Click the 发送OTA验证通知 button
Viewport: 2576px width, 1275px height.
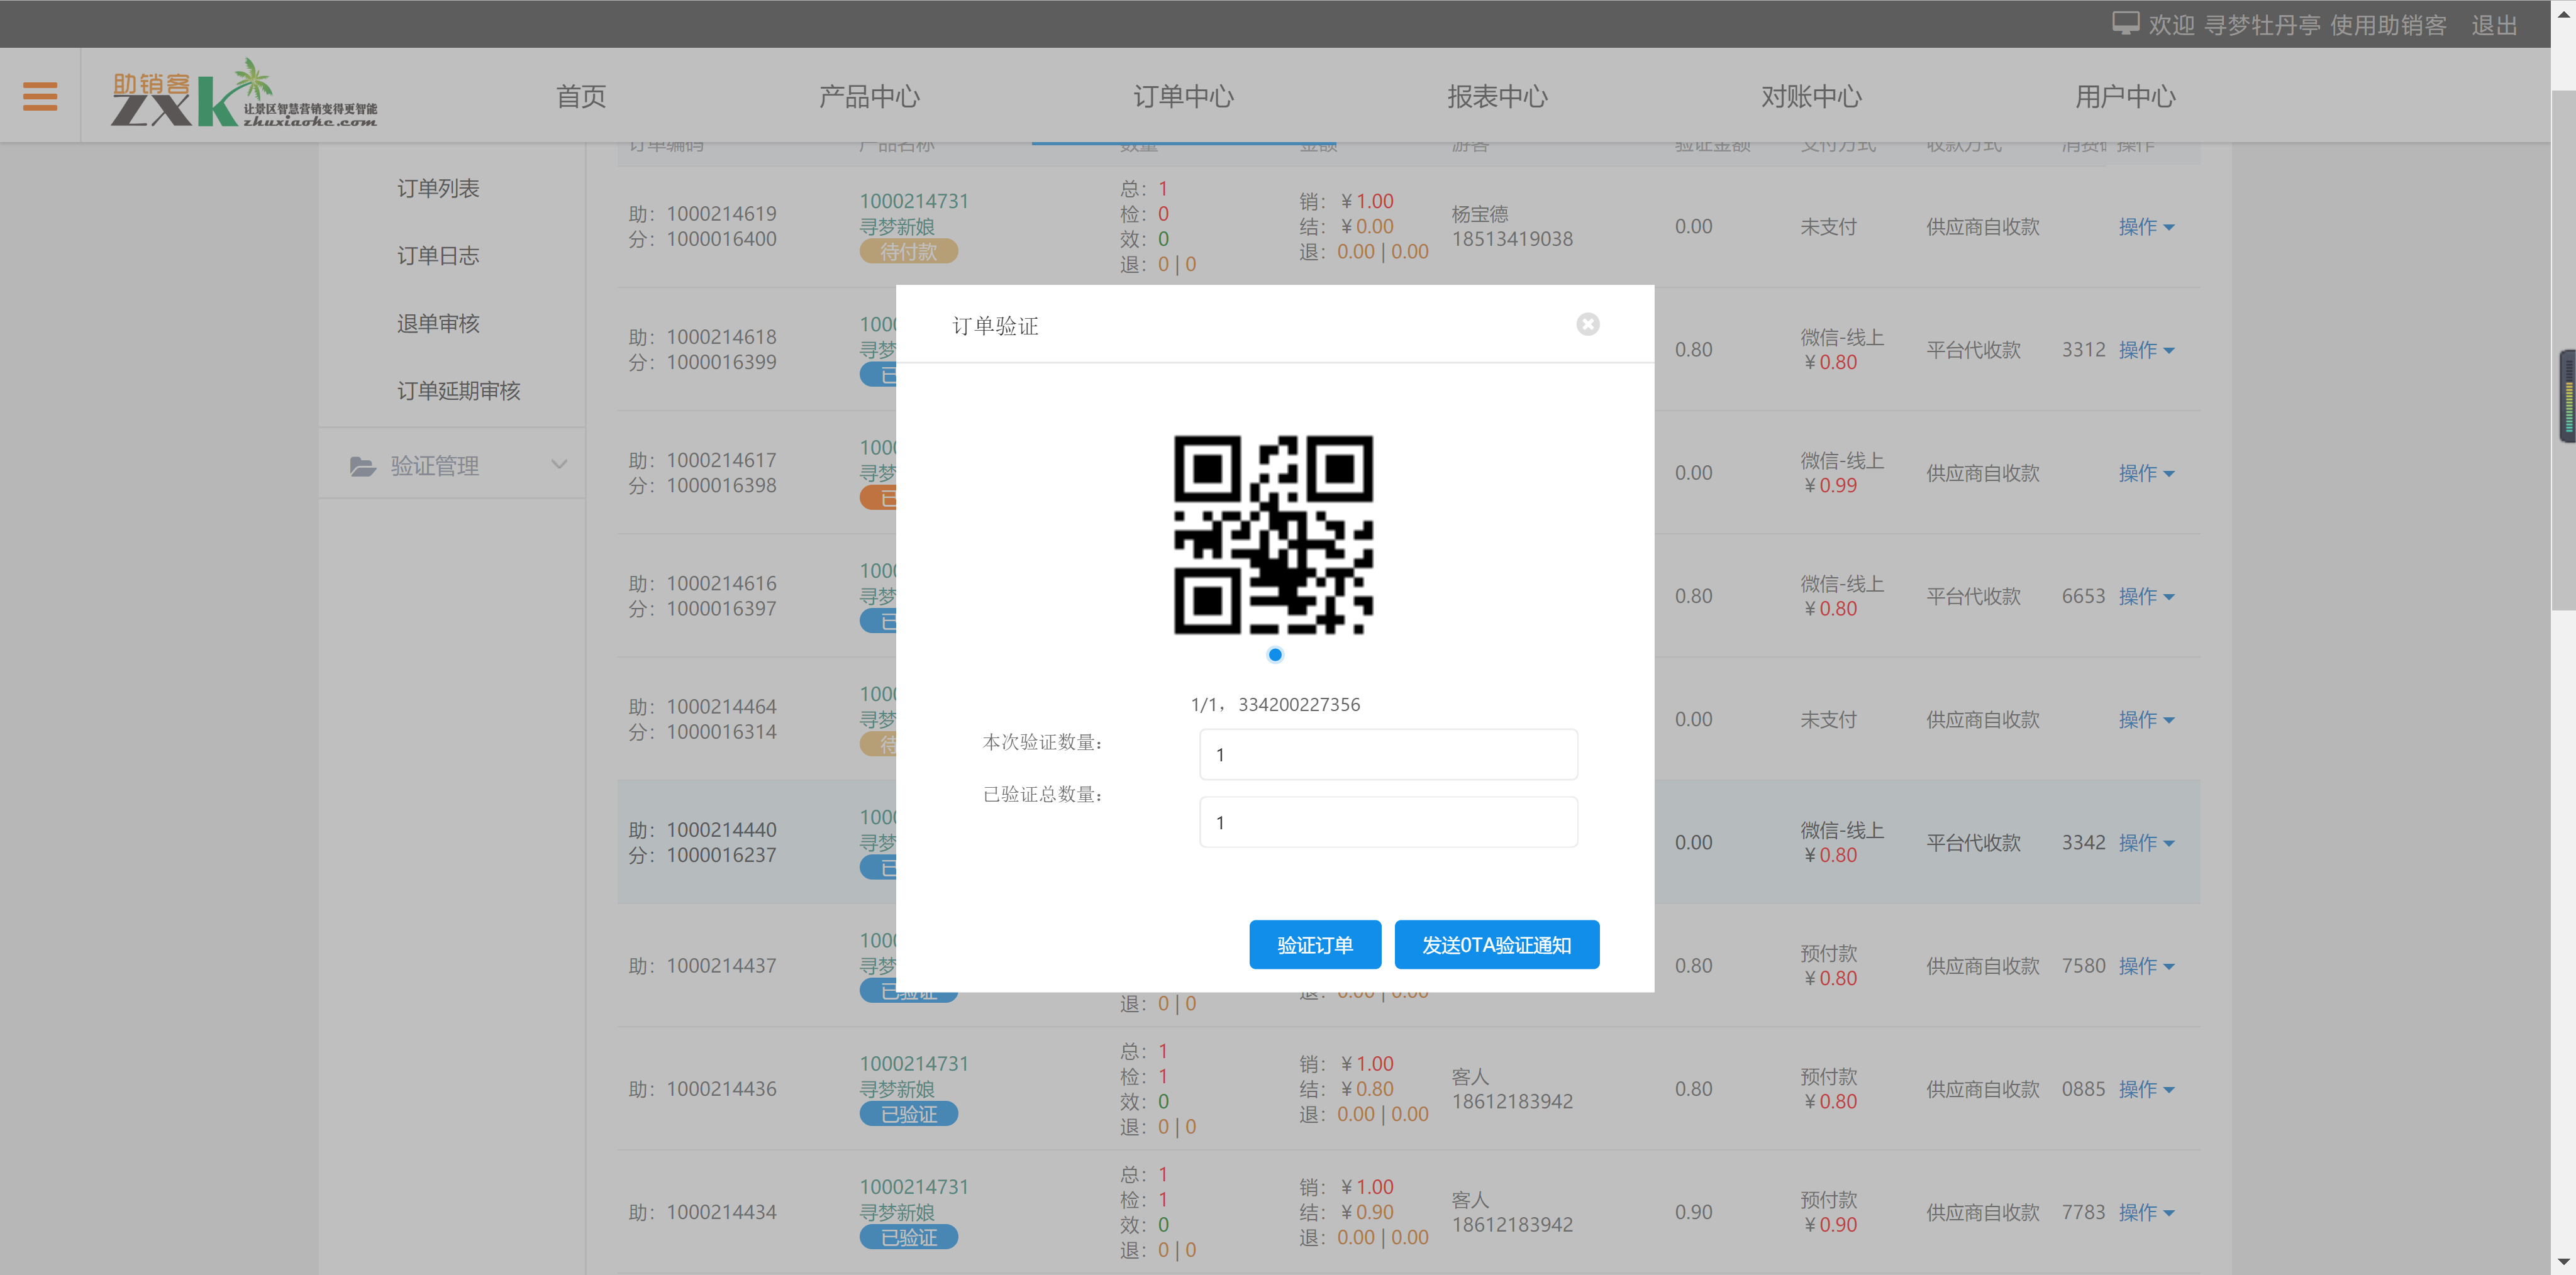pyautogui.click(x=1496, y=944)
